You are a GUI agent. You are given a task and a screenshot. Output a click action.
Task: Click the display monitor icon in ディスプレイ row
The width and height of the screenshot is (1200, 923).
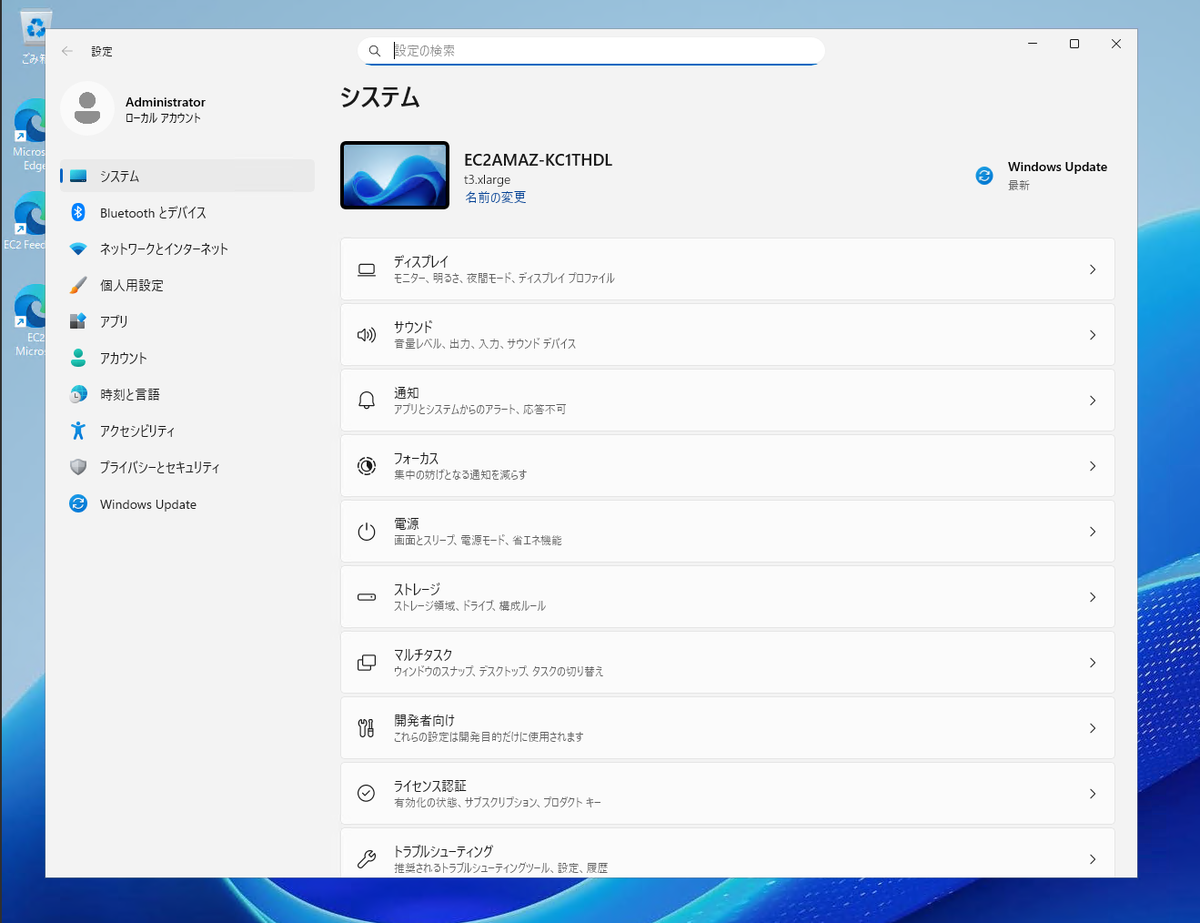366,269
